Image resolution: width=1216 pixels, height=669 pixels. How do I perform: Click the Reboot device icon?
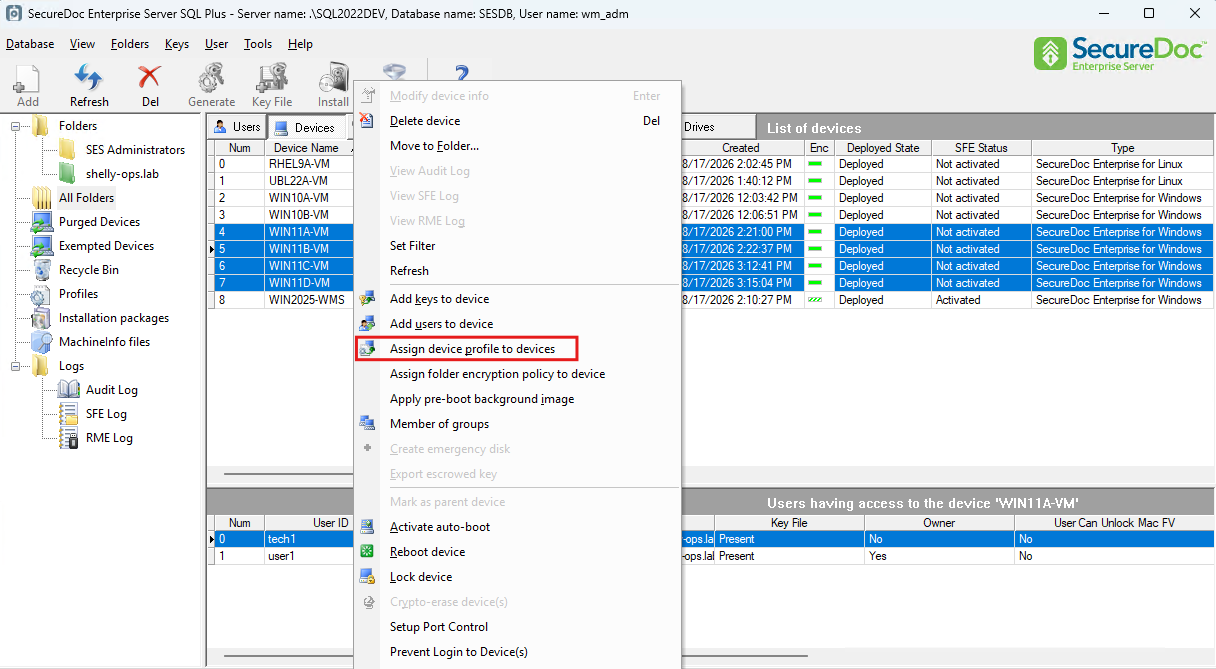(367, 552)
